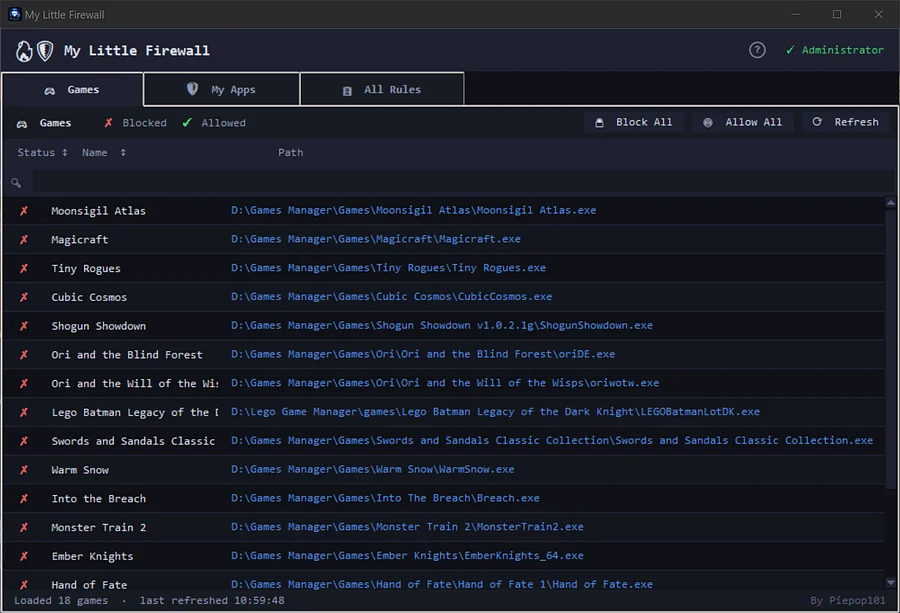This screenshot has width=900, height=613.
Task: Select the Moonsigil Atlas game name
Action: [x=98, y=211]
